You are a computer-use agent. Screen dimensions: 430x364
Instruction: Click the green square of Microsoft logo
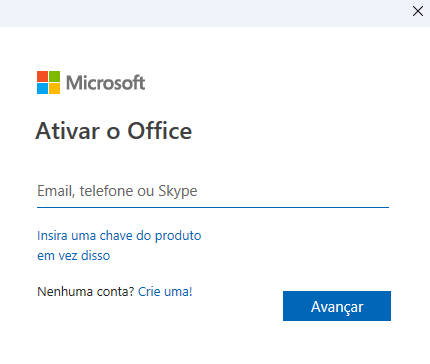tap(55, 76)
